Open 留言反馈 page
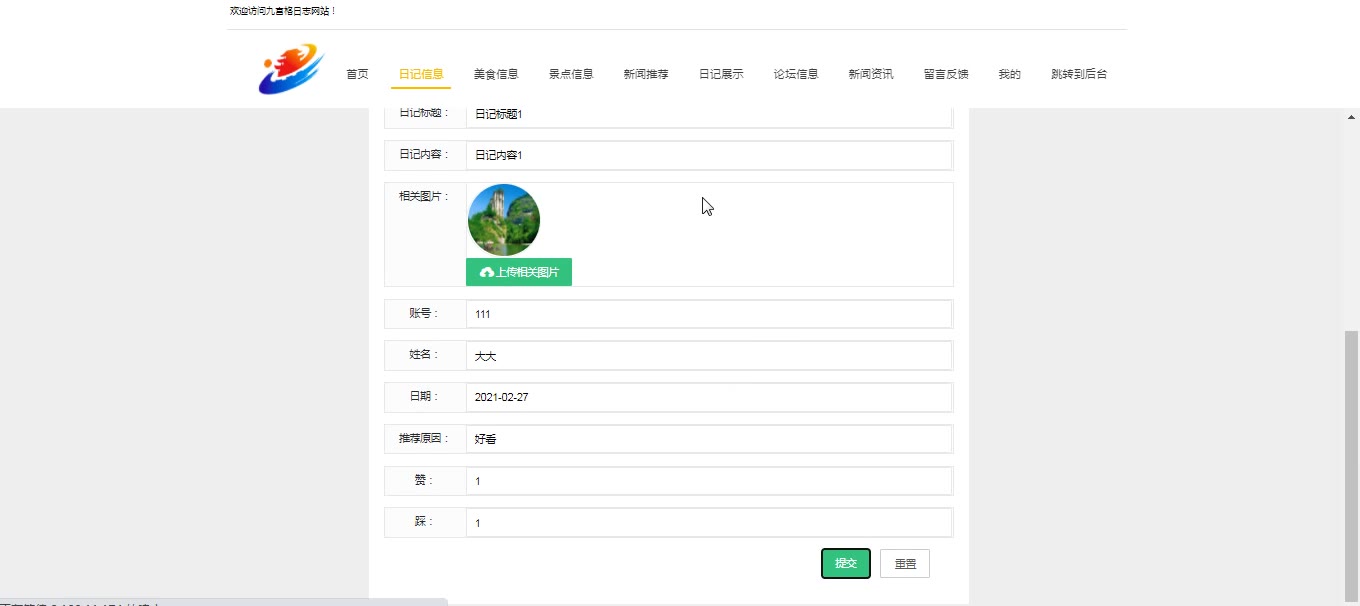Image resolution: width=1360 pixels, height=606 pixels. coord(946,74)
